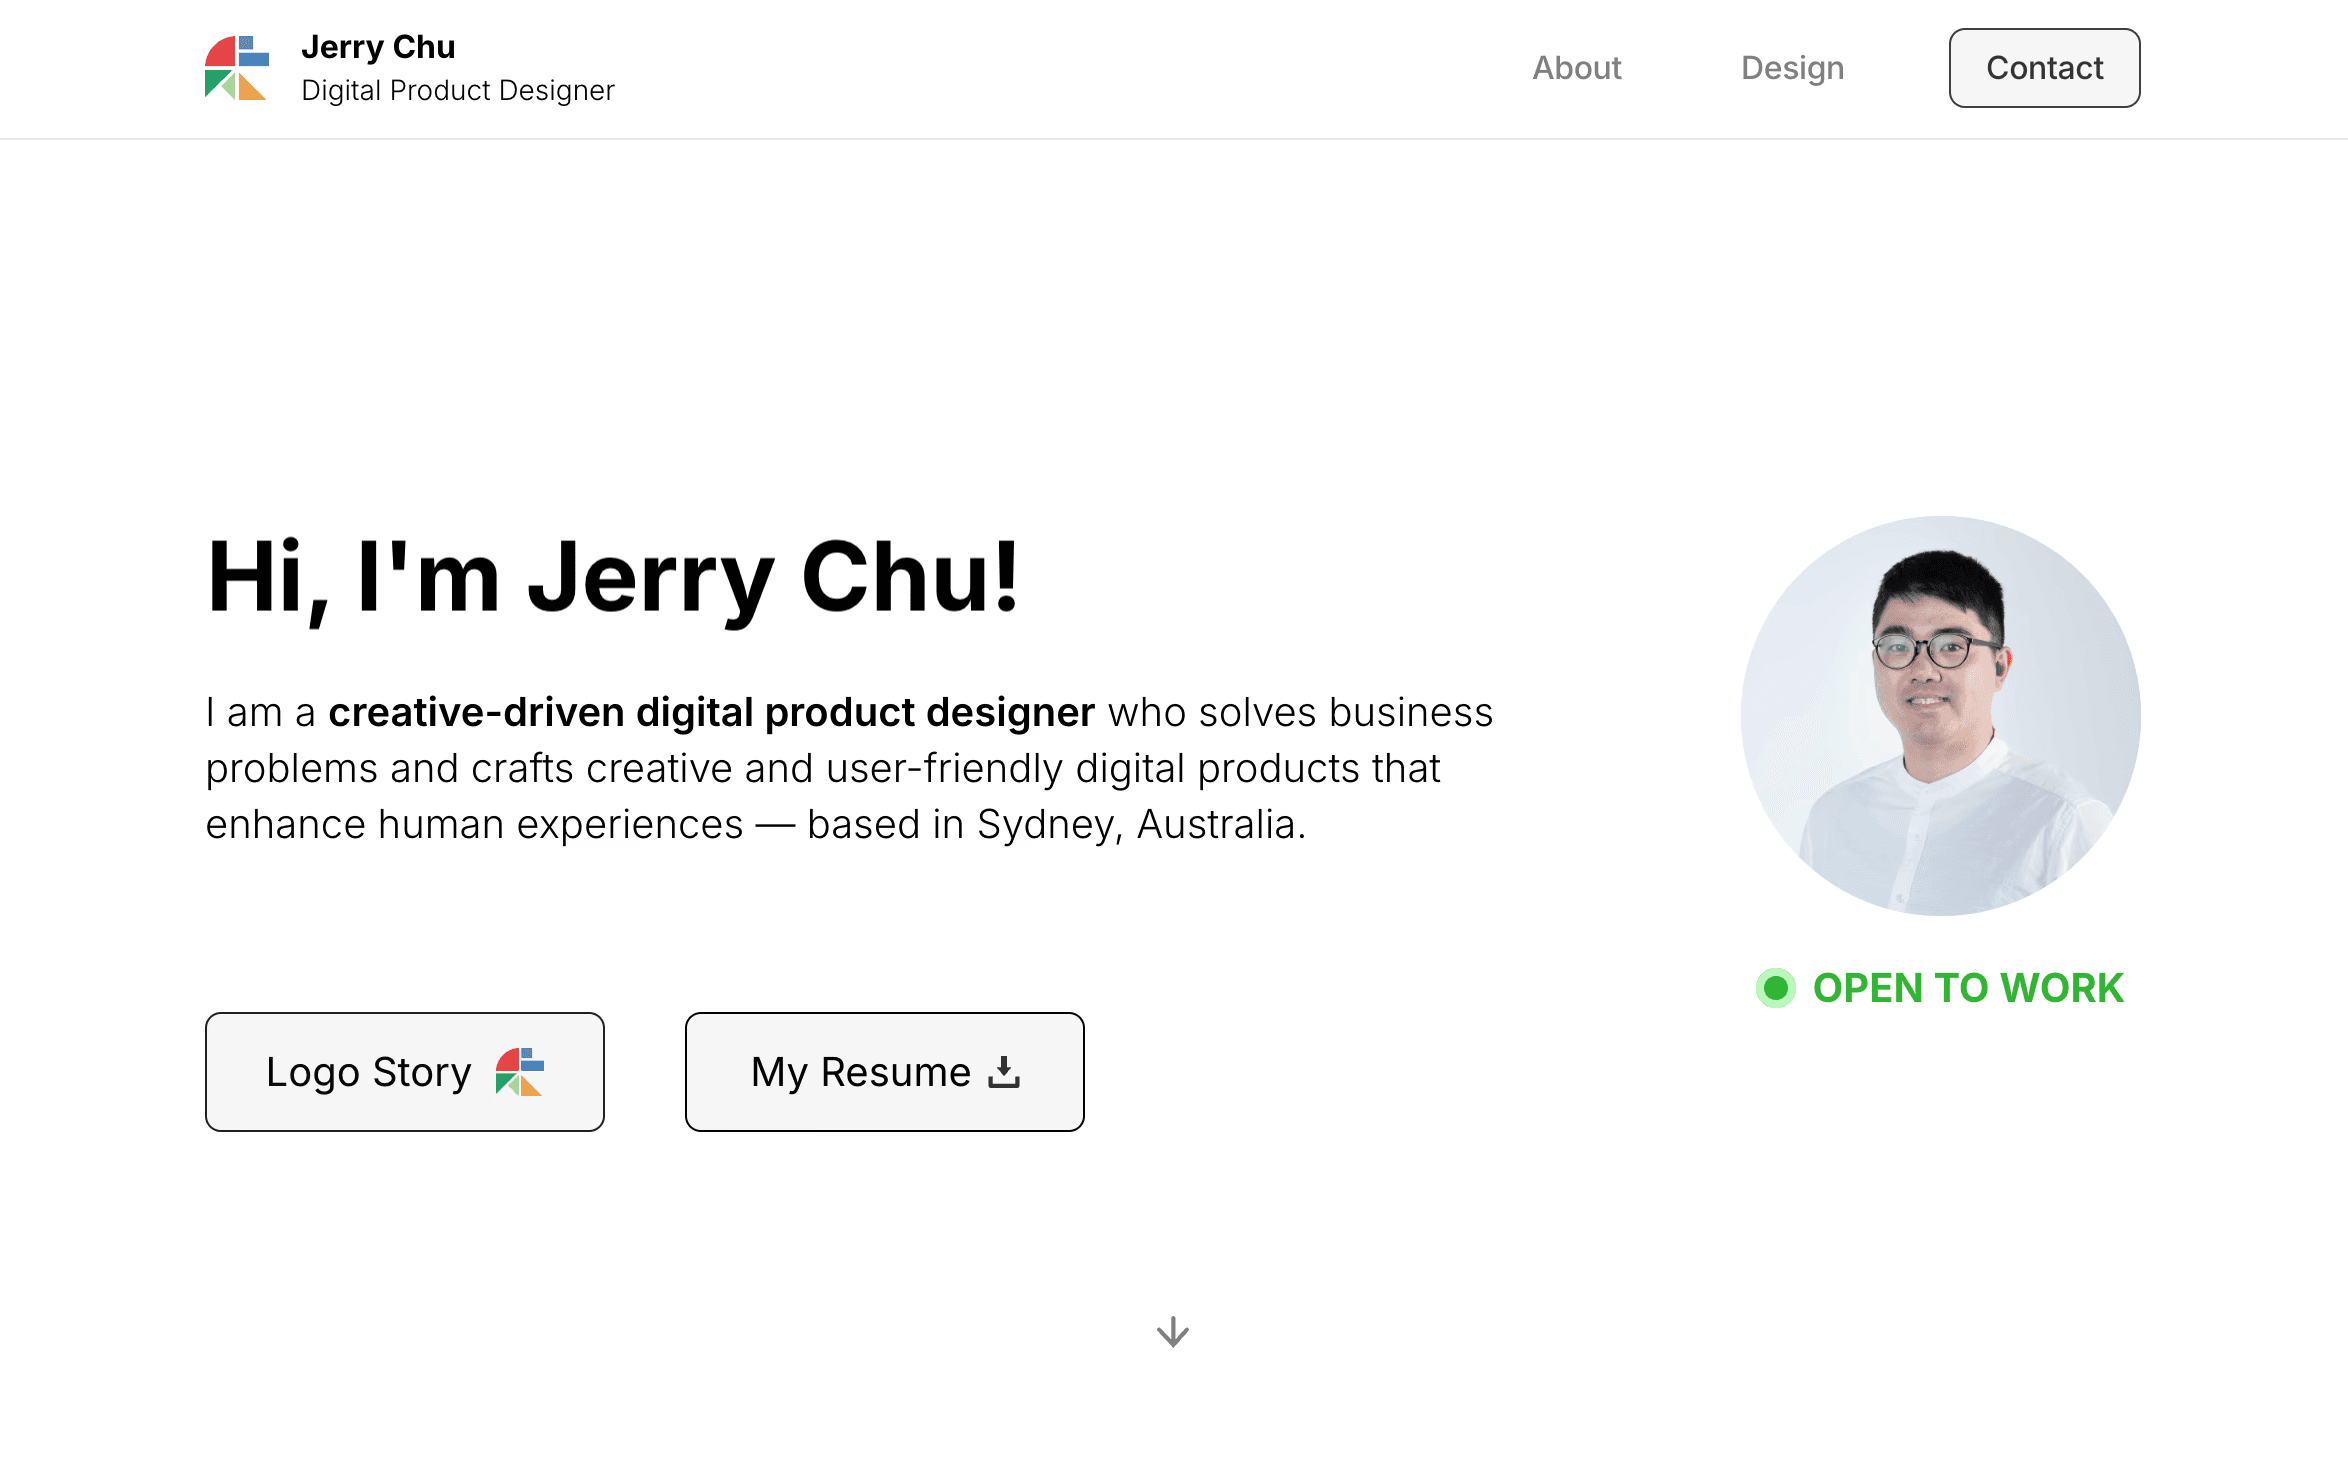
Task: Click the Jerry Chu name in header
Action: pos(378,47)
